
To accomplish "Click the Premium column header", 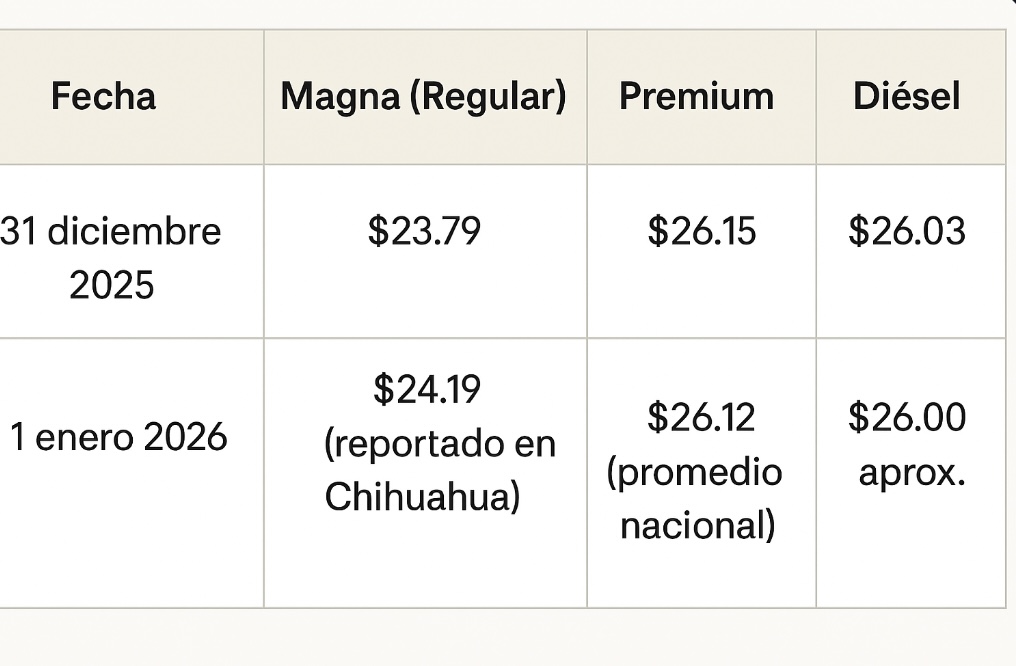I will (x=696, y=97).
